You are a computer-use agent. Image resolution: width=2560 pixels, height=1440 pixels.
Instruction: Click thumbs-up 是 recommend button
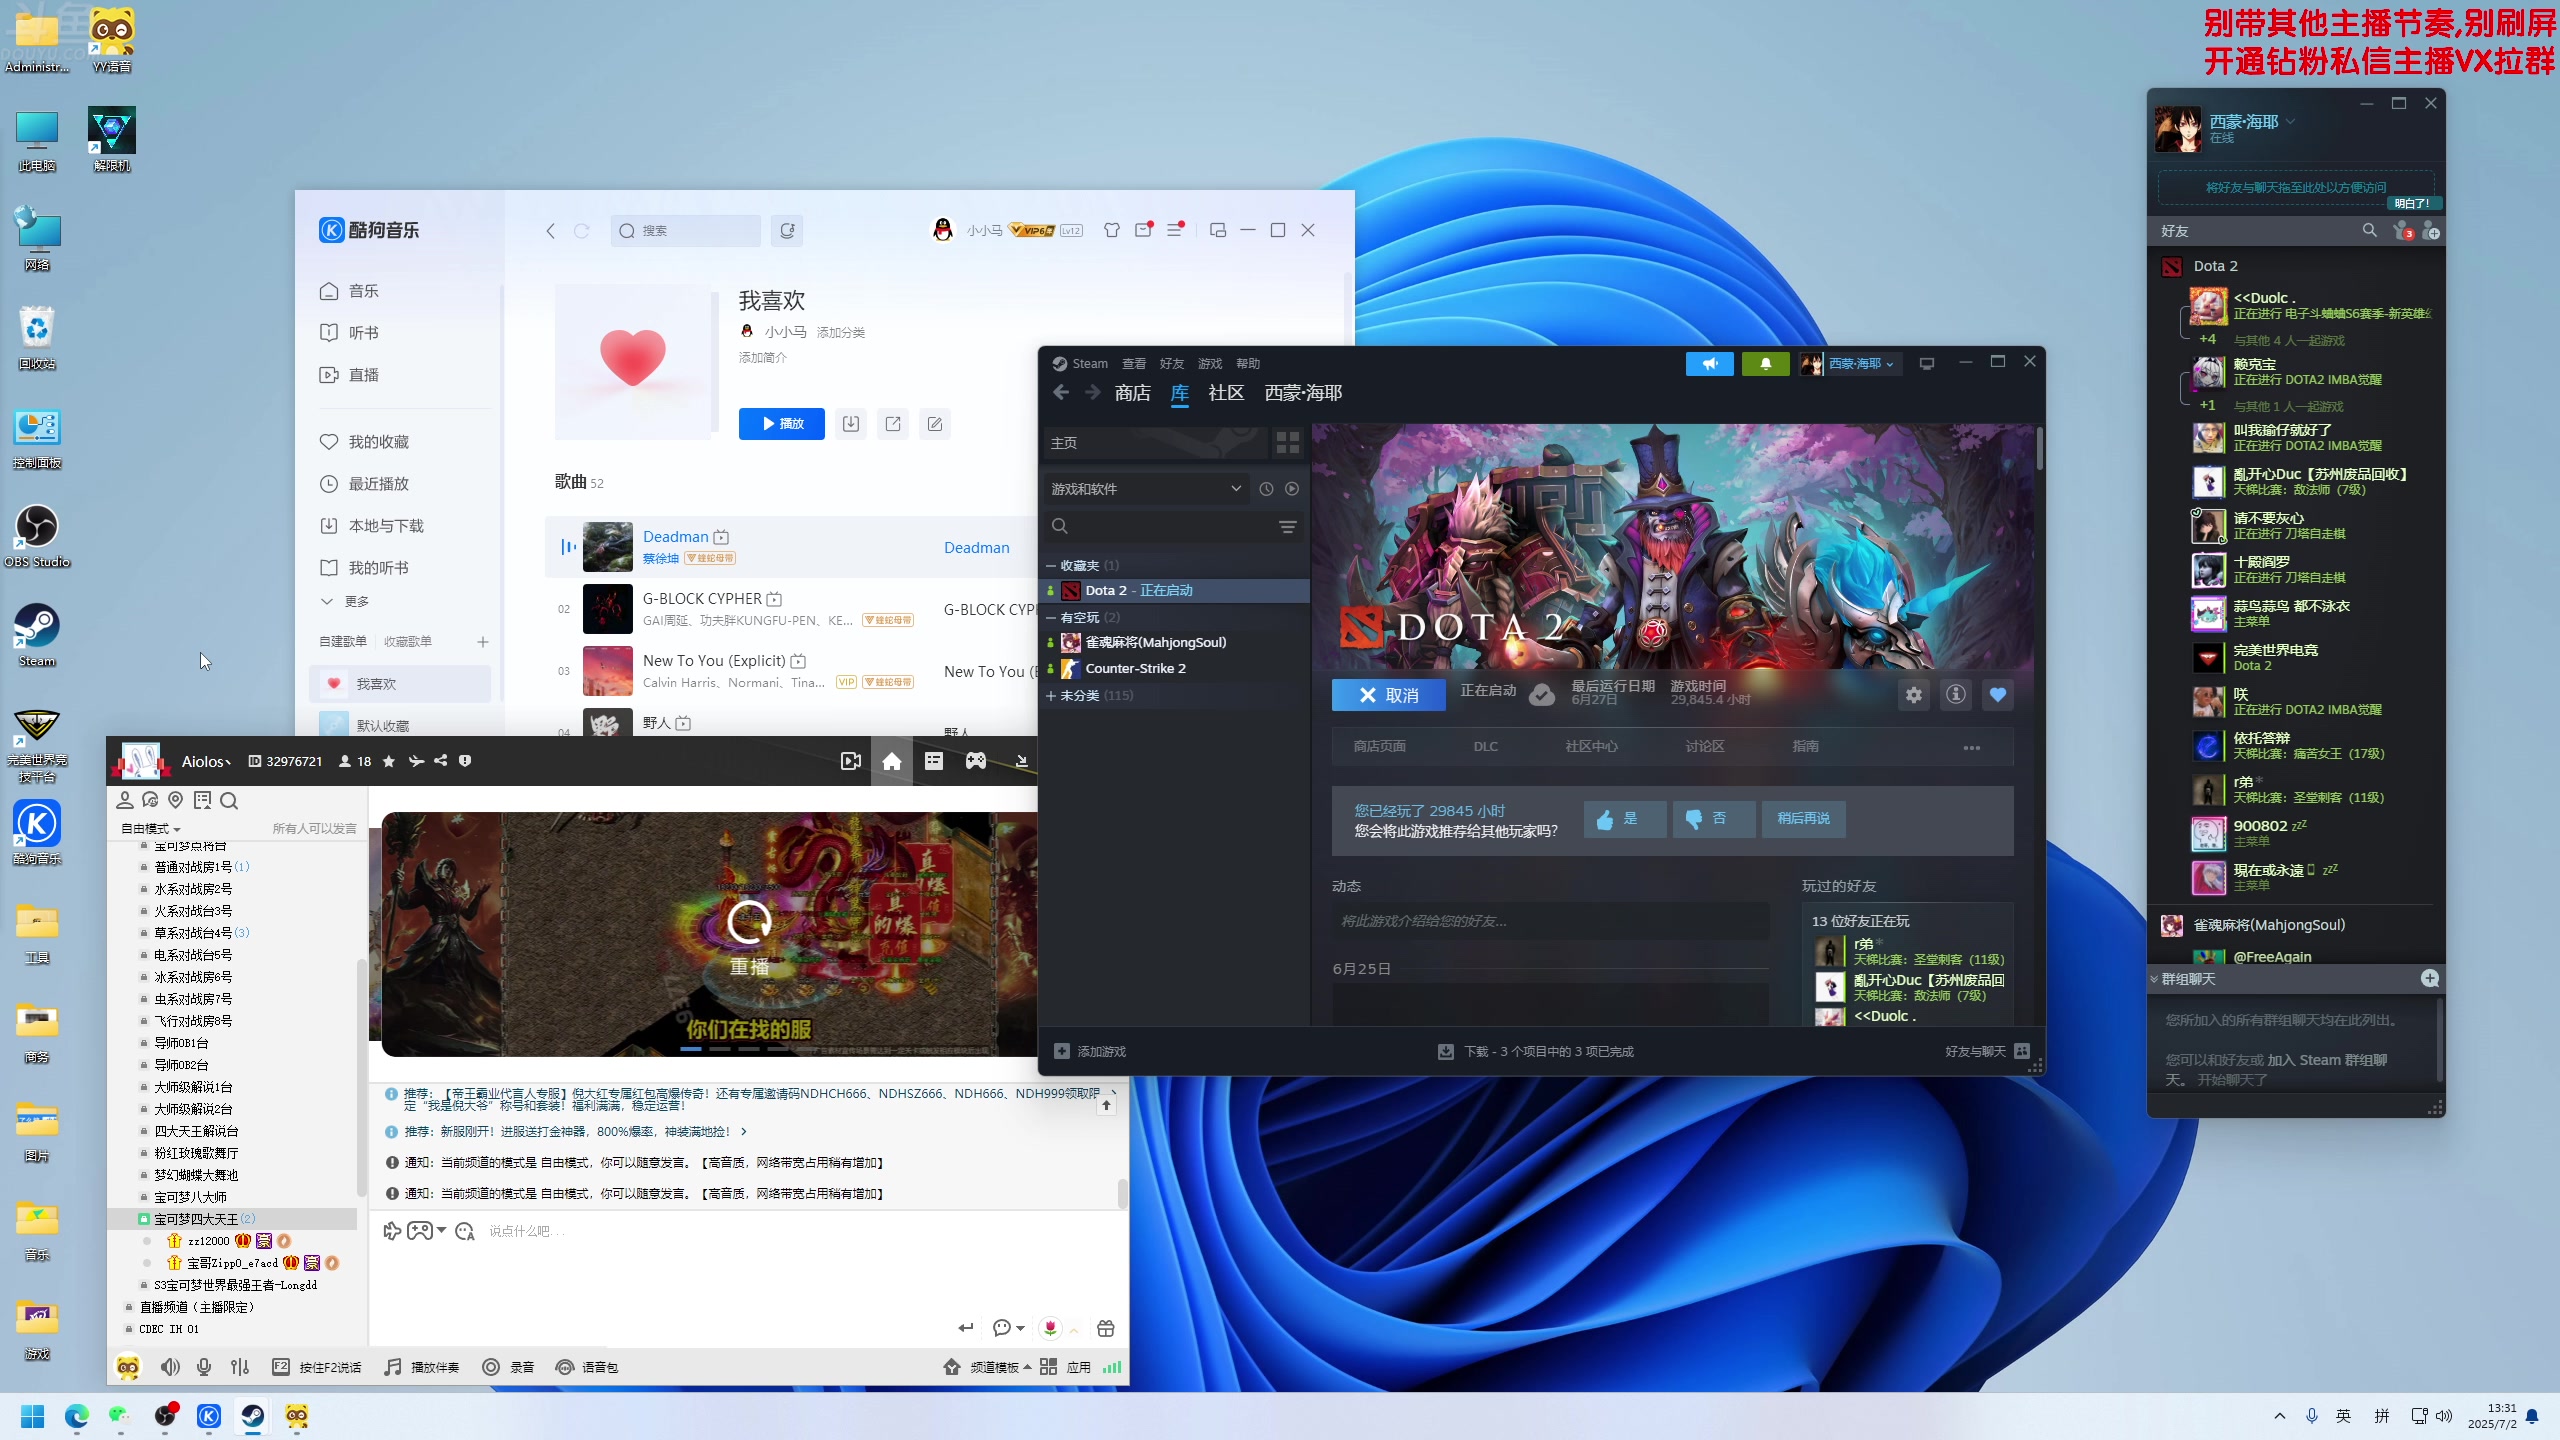1623,819
